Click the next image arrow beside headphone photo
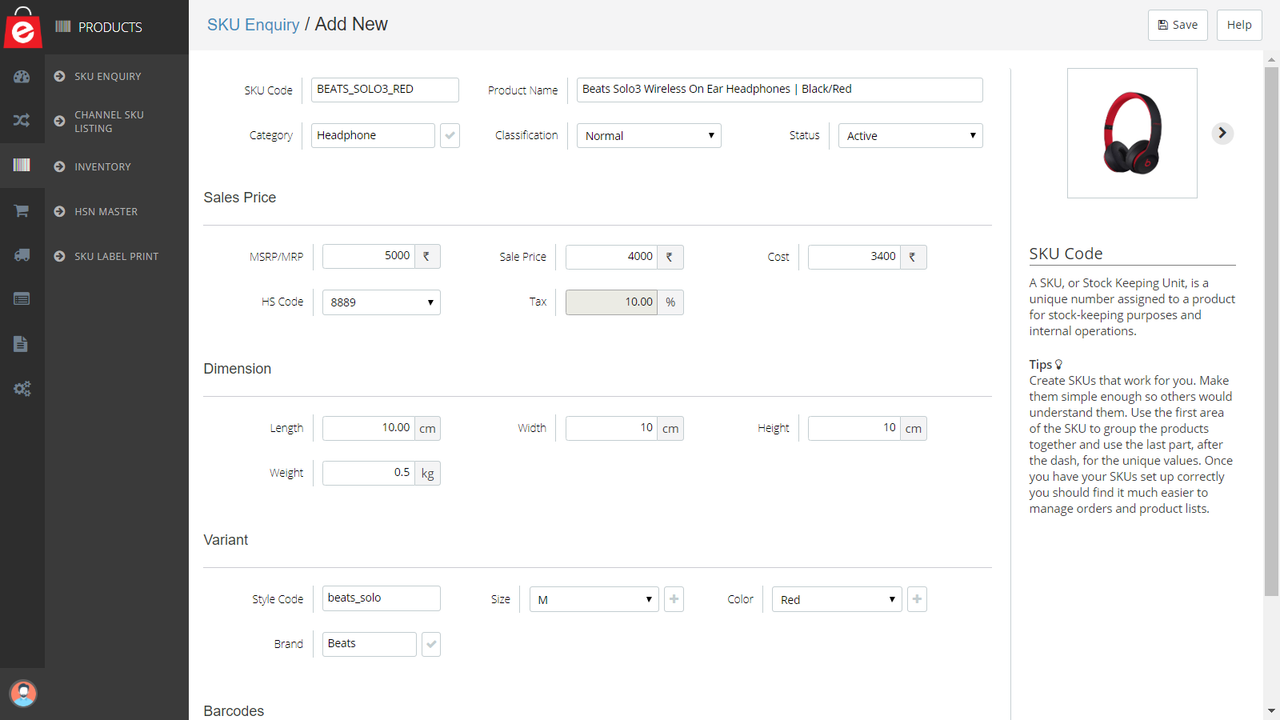 point(1222,133)
